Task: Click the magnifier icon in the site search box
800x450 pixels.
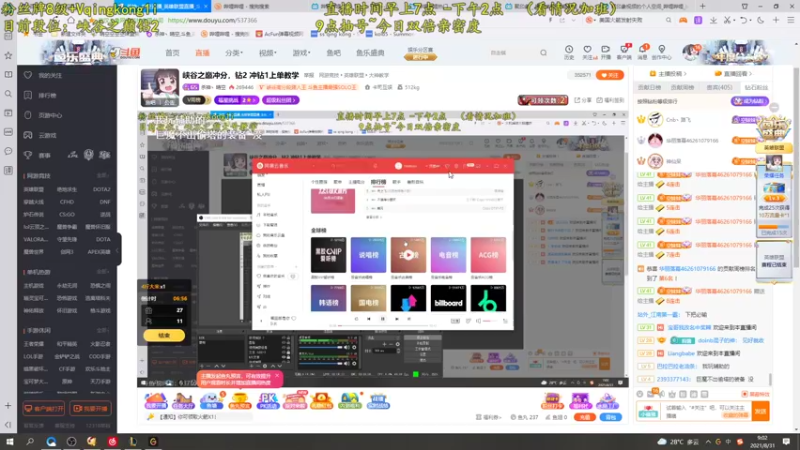Action: pos(543,53)
